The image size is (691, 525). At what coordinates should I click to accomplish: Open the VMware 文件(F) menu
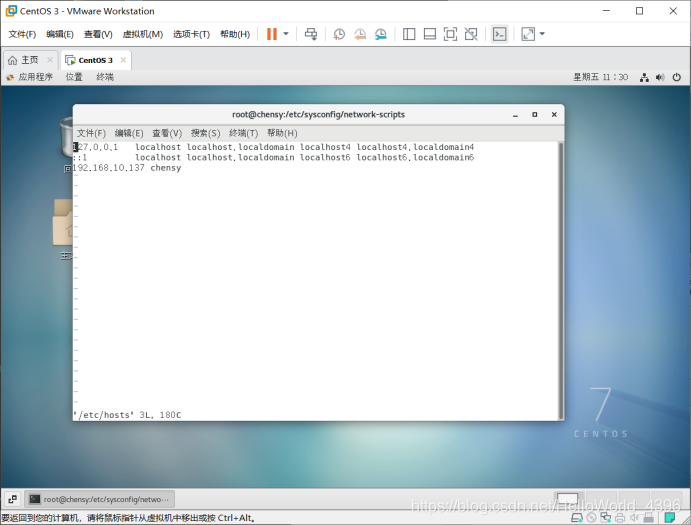pos(22,34)
